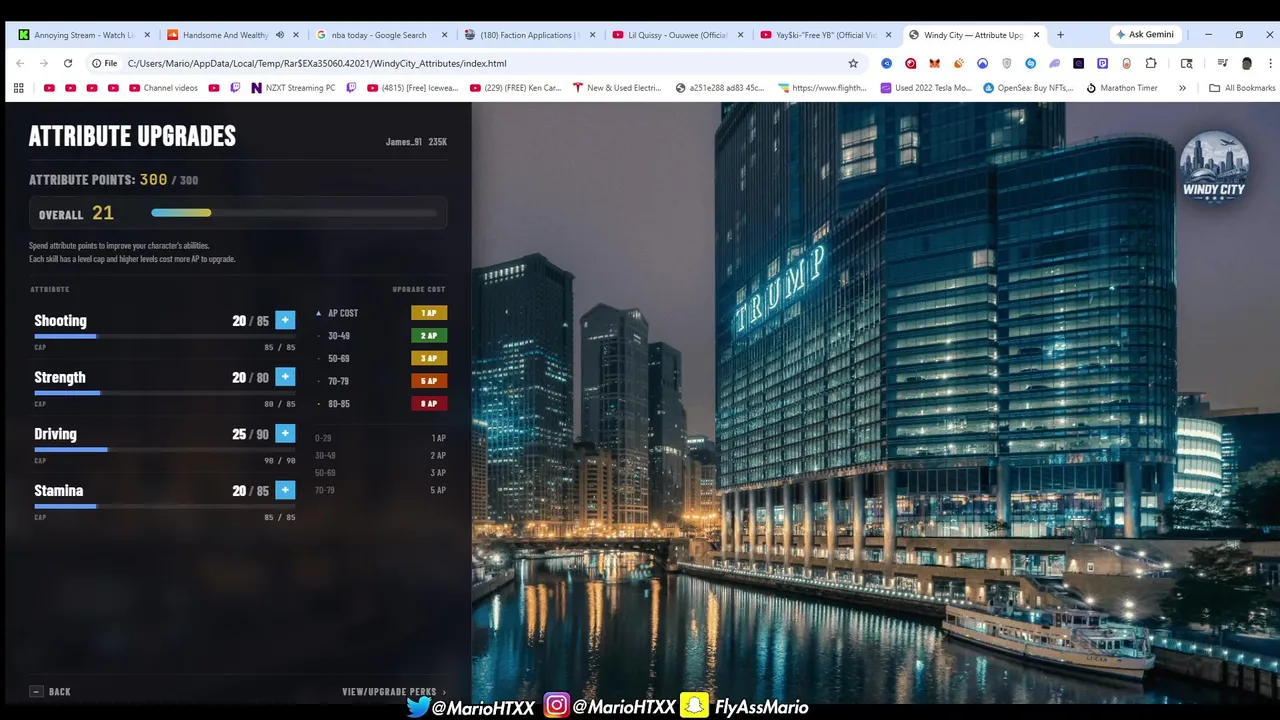This screenshot has width=1280, height=720.
Task: Go forward in browser history
Action: 44,63
